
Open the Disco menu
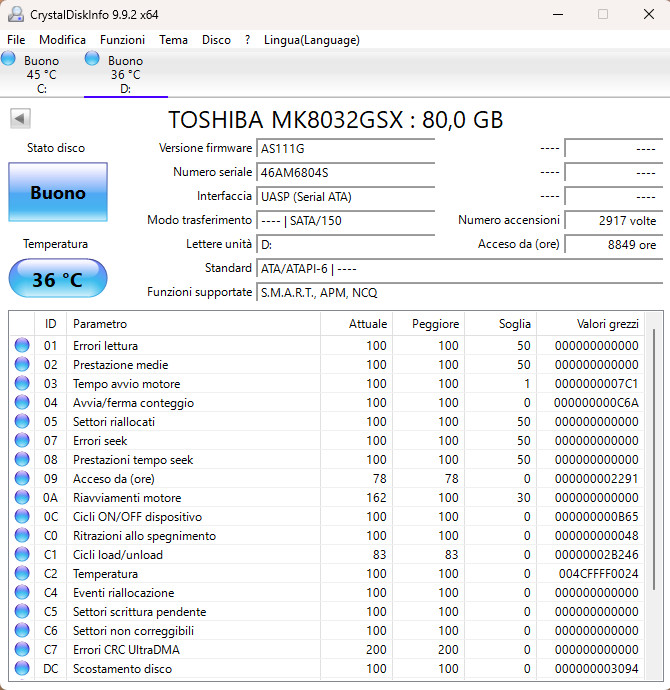[x=216, y=40]
